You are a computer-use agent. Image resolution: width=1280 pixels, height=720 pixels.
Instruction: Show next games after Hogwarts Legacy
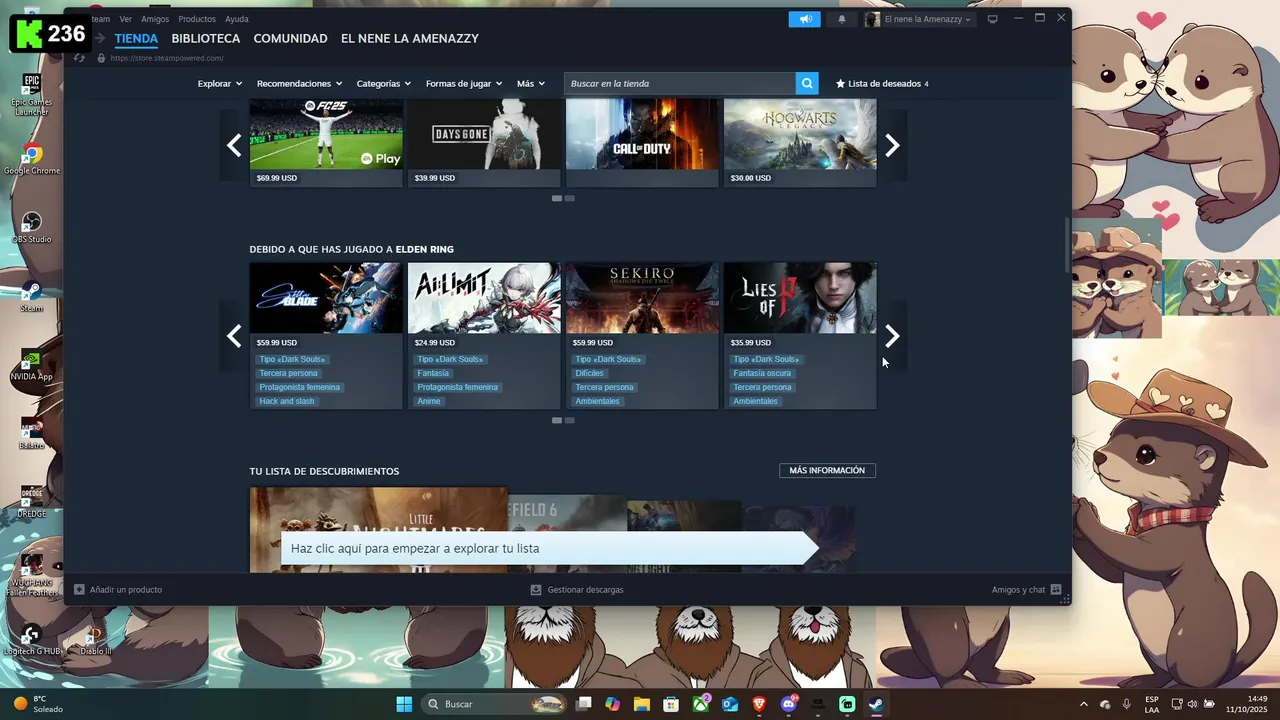[892, 146]
